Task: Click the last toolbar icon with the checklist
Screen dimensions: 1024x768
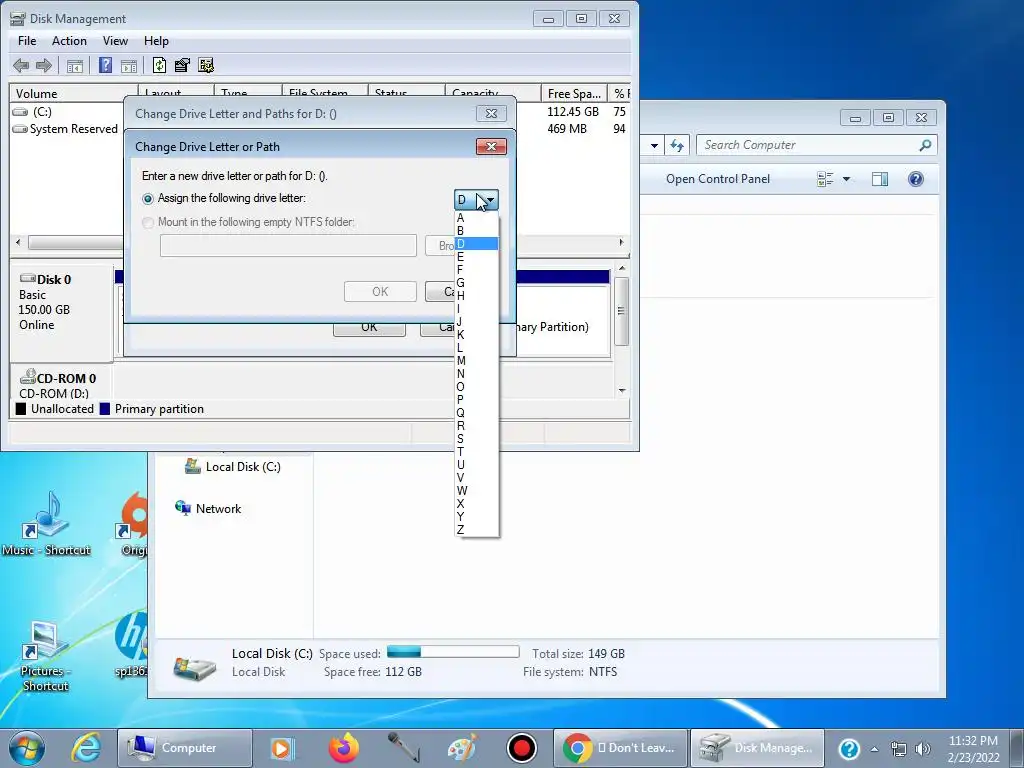Action: pyautogui.click(x=206, y=65)
